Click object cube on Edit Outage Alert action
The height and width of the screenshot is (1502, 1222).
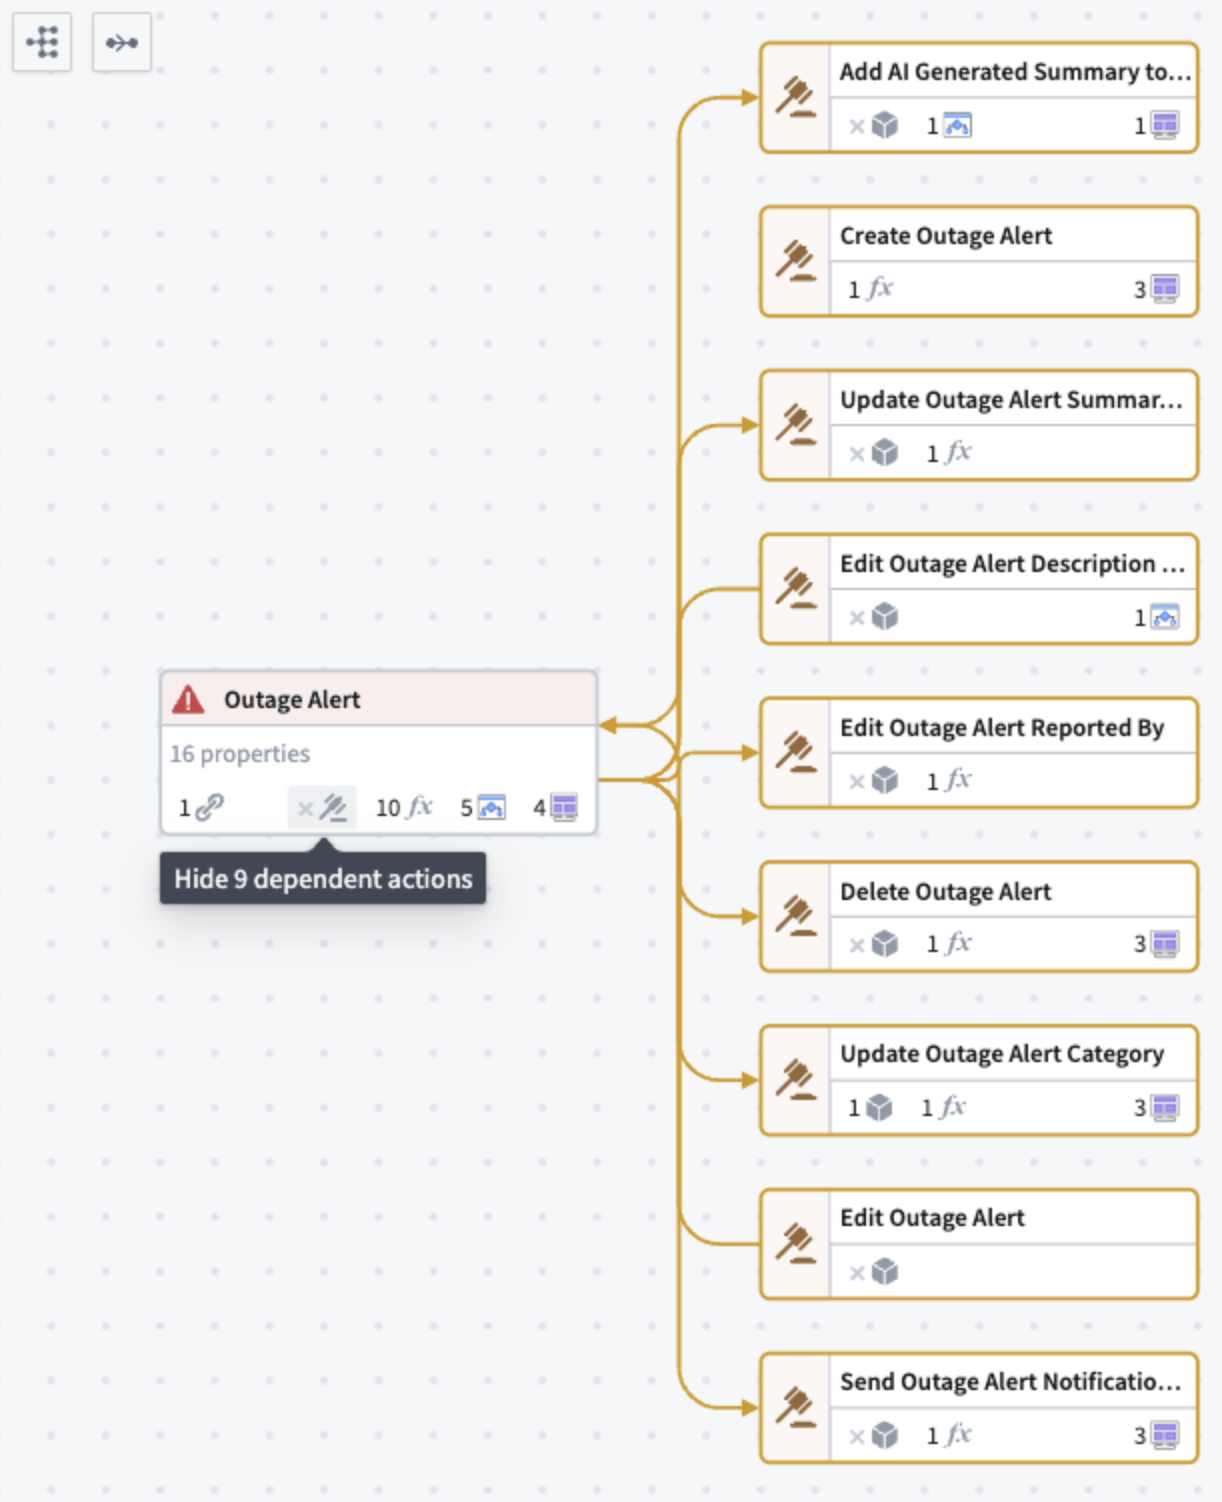[x=874, y=1272]
